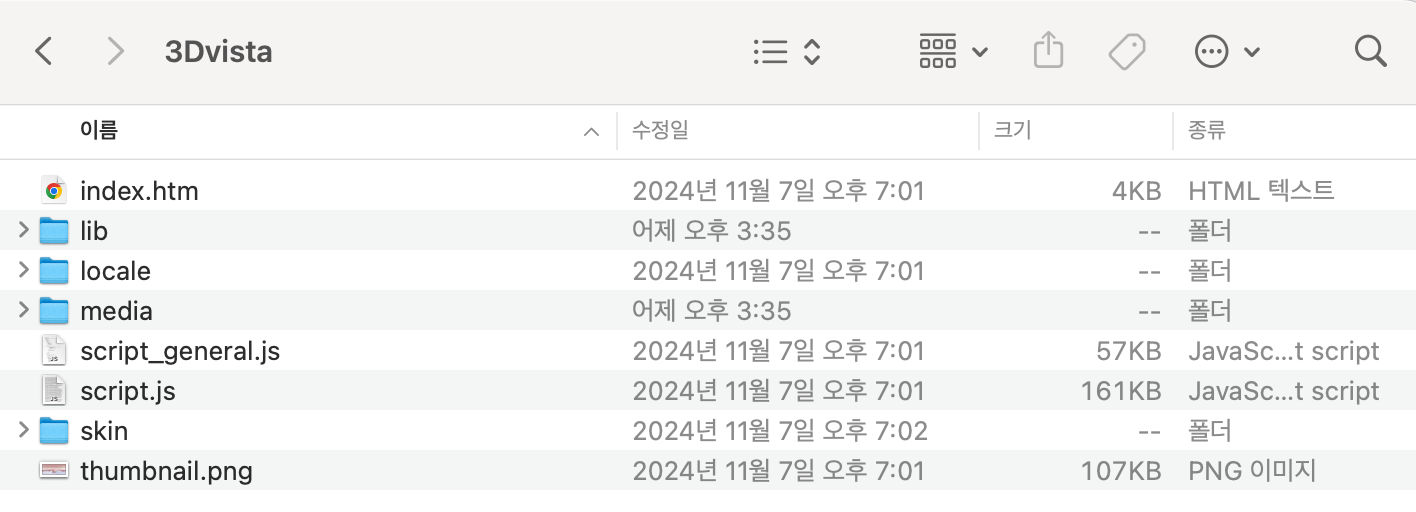Sort by the 이름 column header
This screenshot has height=512, width=1416.
99,130
